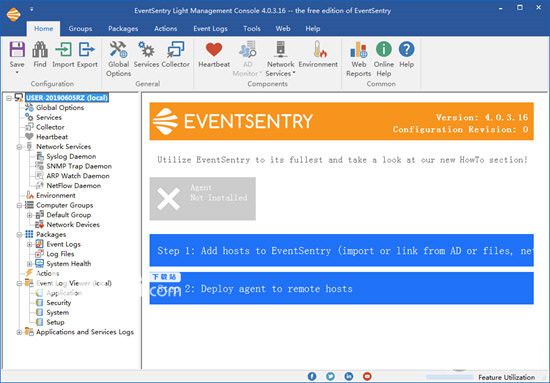Image resolution: width=550 pixels, height=383 pixels.
Task: Open the Web ribbon tab
Action: (x=283, y=29)
